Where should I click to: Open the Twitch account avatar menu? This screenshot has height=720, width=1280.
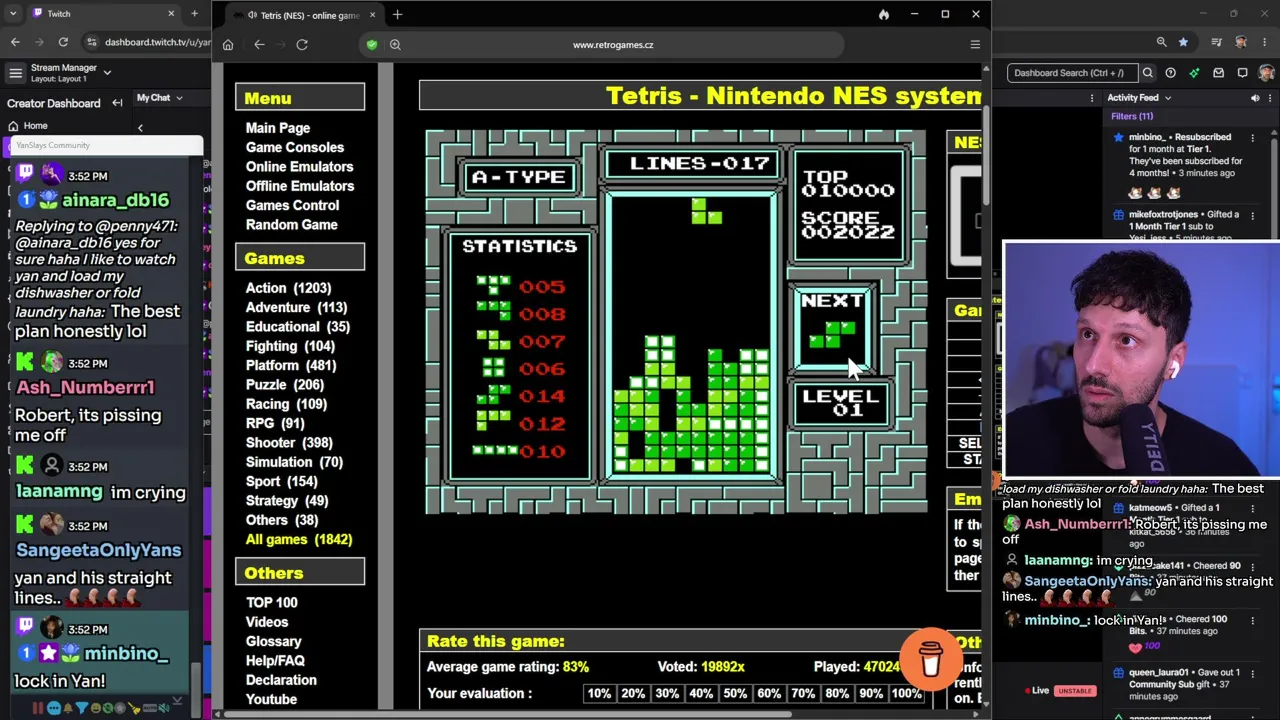[x=1267, y=73]
